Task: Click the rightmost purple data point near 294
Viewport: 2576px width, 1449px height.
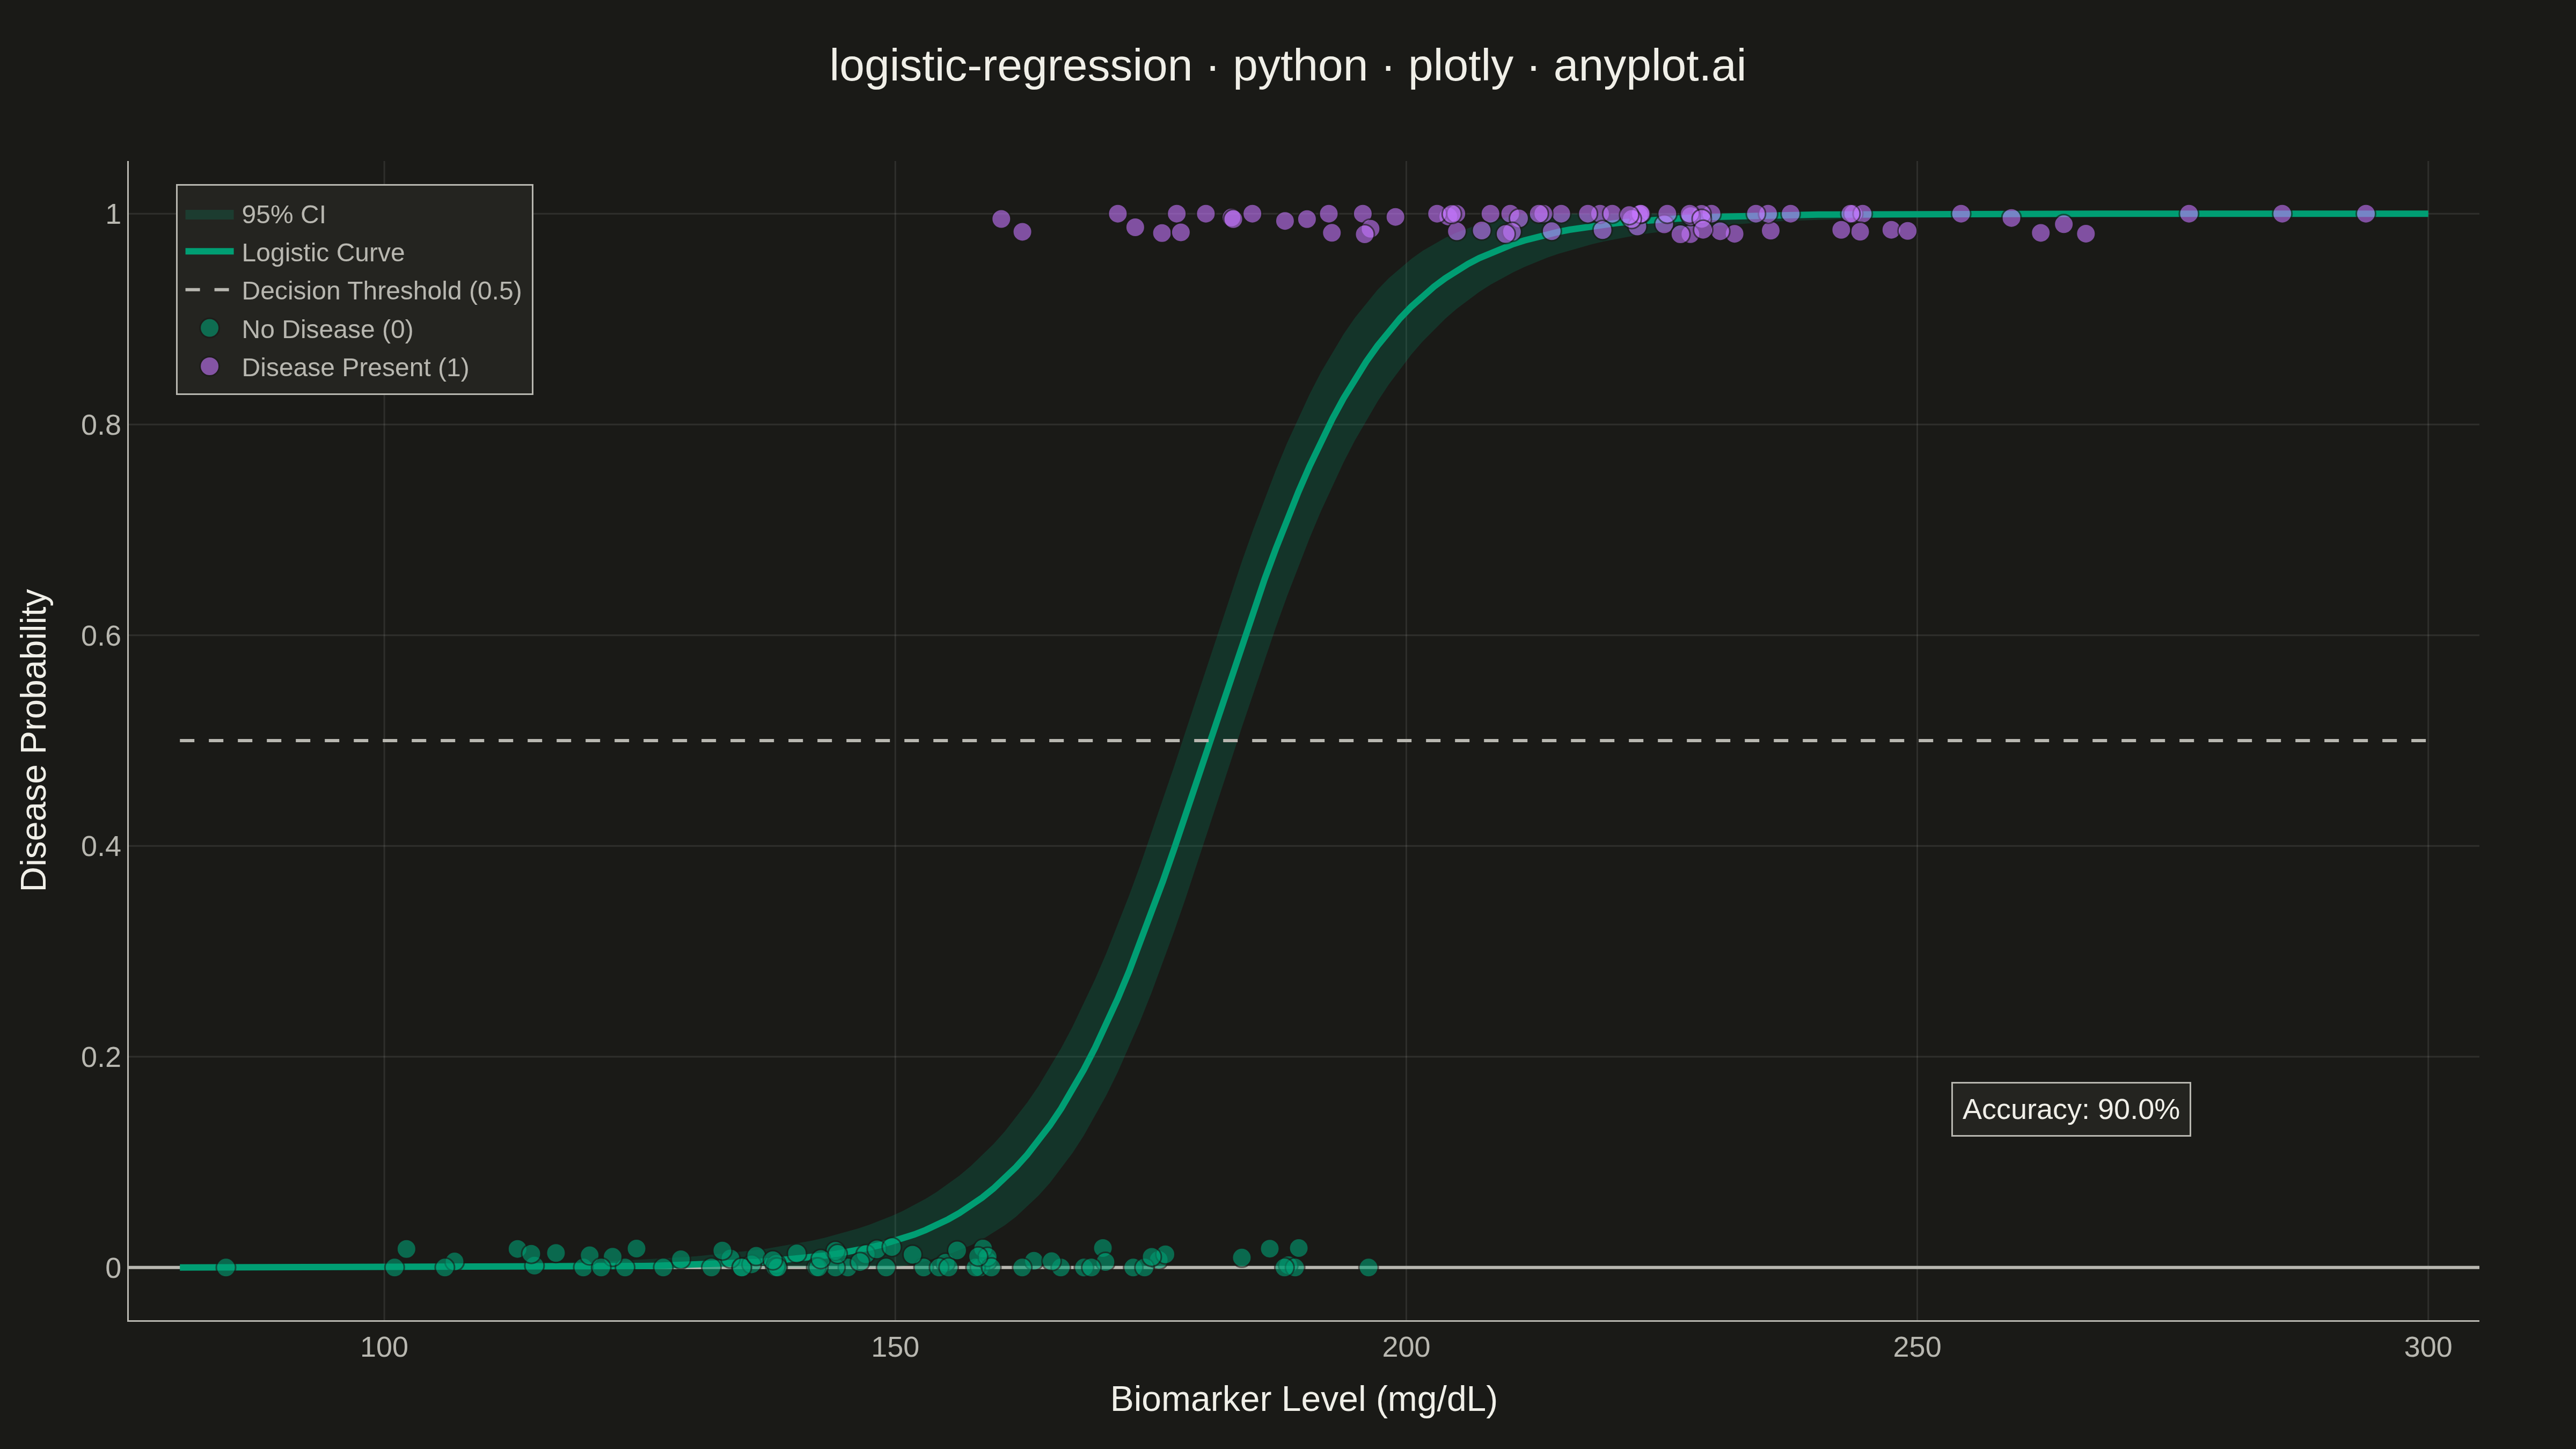Action: [x=2365, y=213]
